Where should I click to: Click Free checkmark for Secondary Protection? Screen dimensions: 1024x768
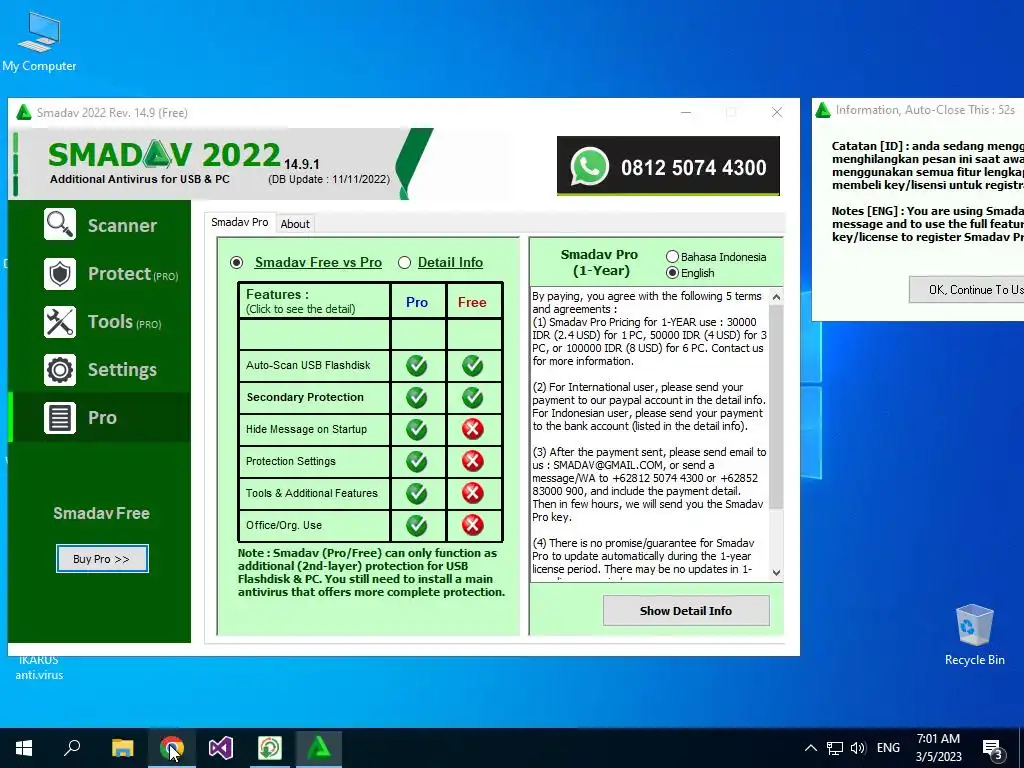point(472,397)
